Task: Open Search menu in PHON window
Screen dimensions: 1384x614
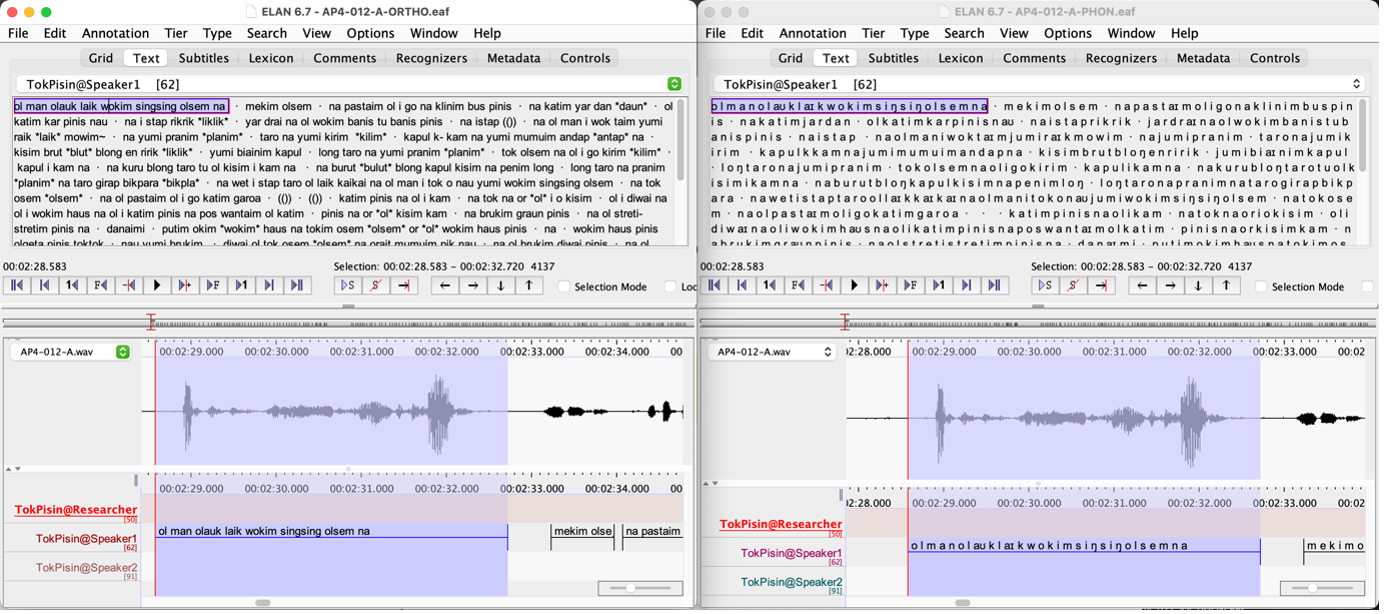Action: tap(964, 33)
